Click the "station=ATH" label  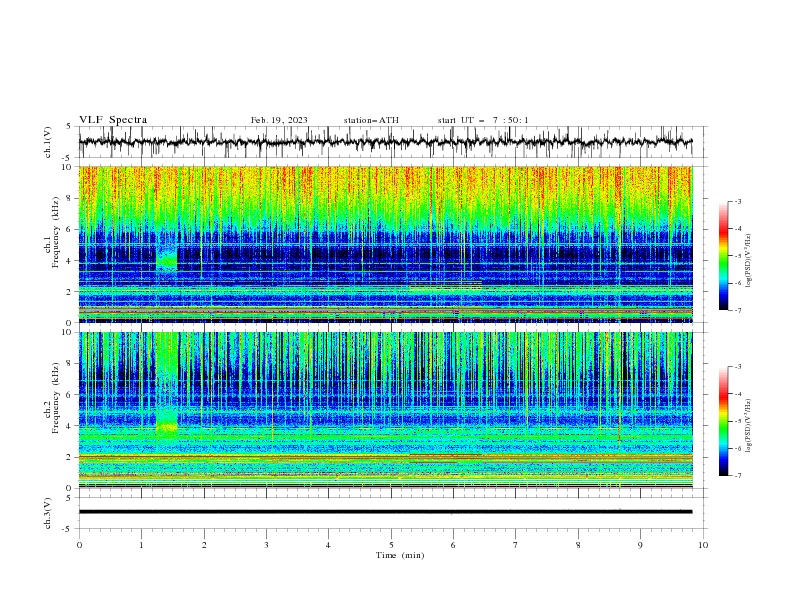pyautogui.click(x=371, y=120)
